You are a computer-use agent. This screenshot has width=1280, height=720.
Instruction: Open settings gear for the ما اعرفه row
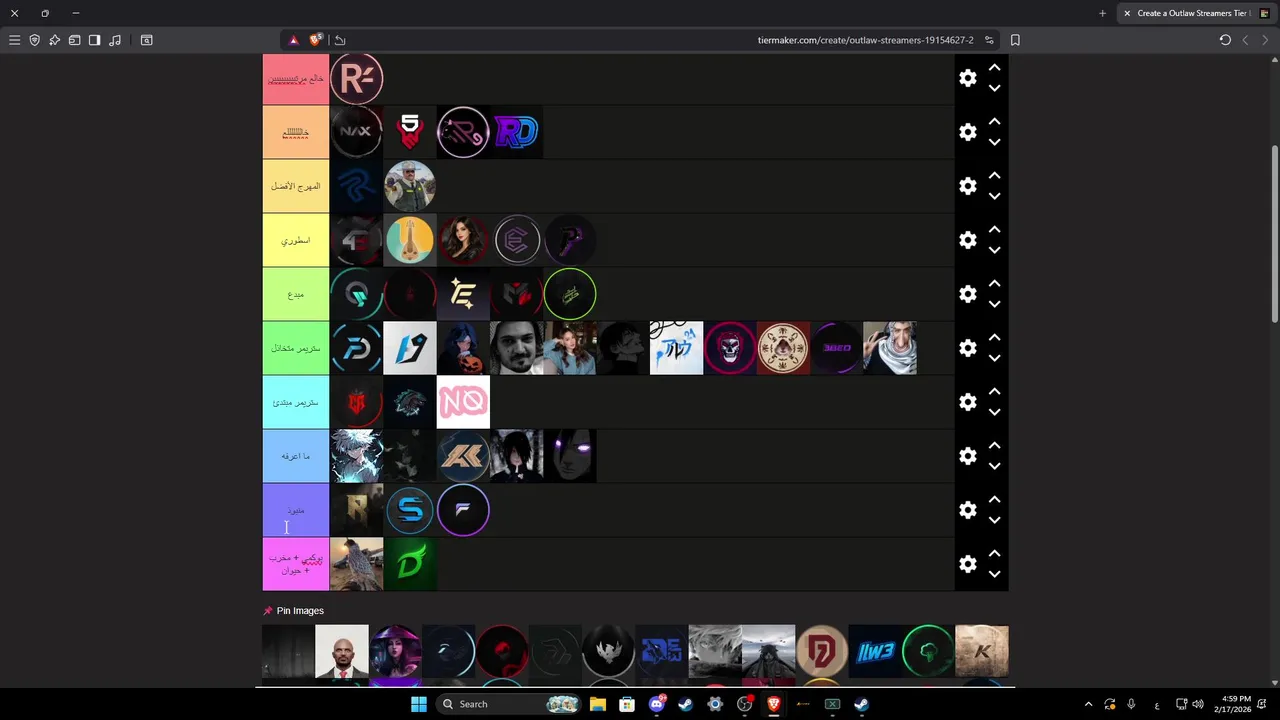(x=967, y=456)
